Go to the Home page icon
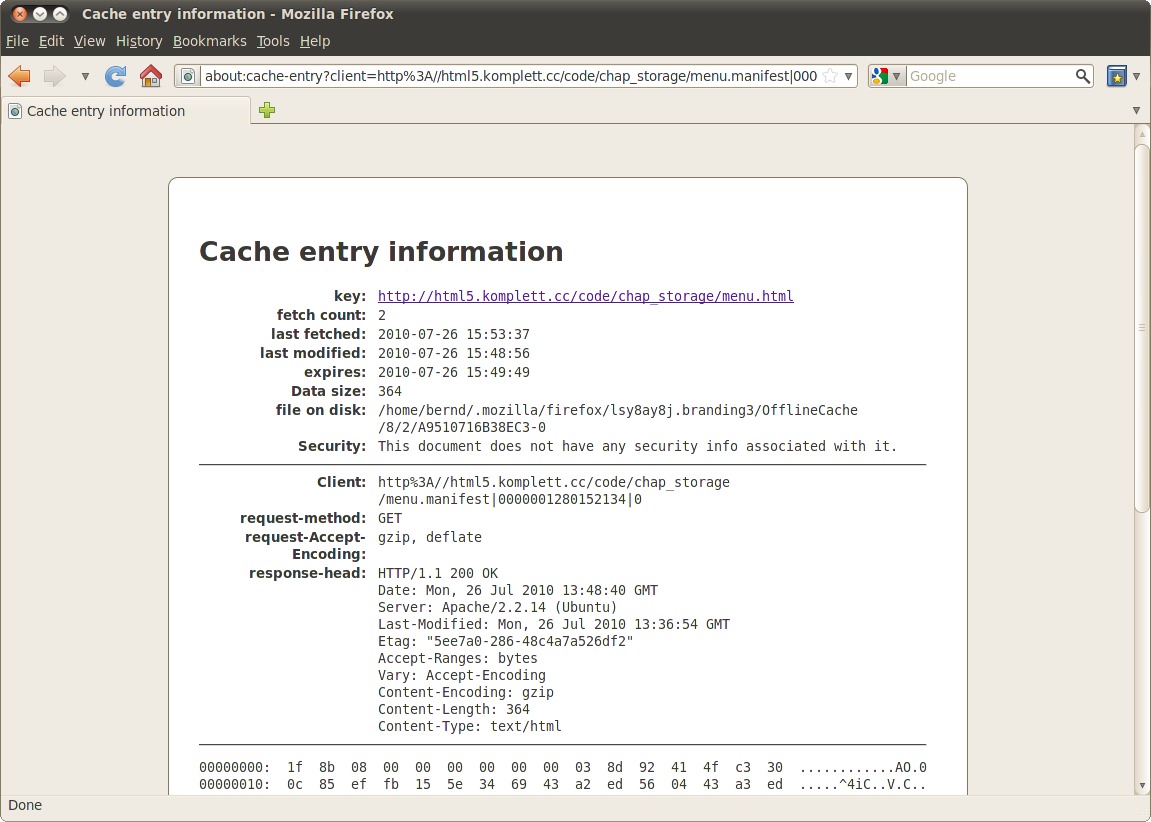Screen dimensions: 1151x822 [151, 76]
